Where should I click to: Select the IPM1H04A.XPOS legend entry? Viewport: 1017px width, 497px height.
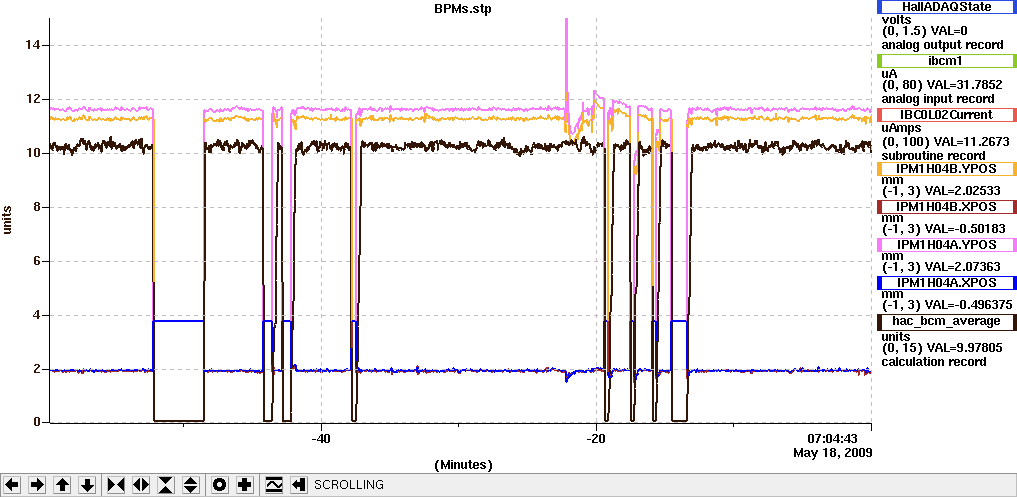[x=946, y=283]
